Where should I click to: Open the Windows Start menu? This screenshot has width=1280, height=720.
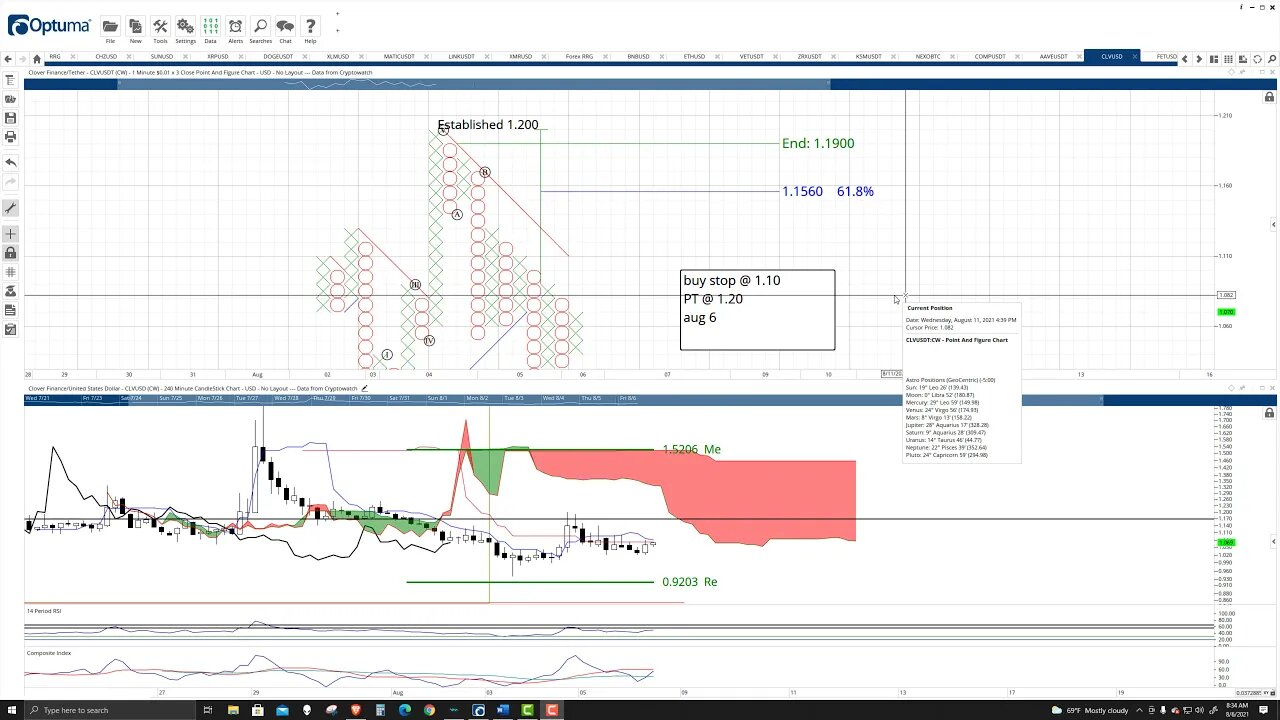click(x=12, y=710)
